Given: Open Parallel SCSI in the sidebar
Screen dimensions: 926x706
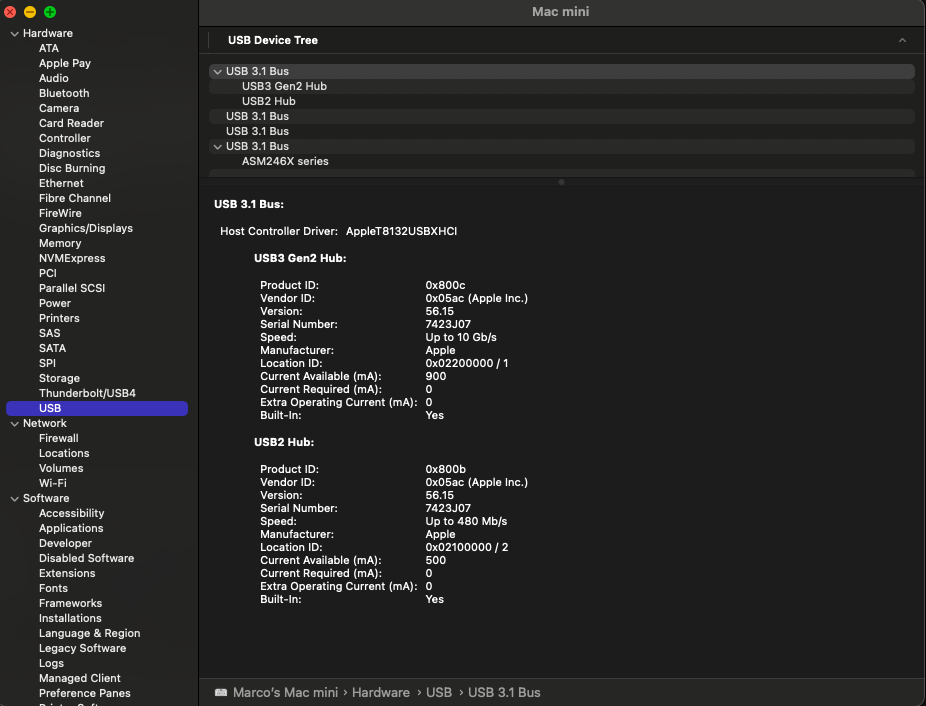Looking at the screenshot, I should 72,288.
